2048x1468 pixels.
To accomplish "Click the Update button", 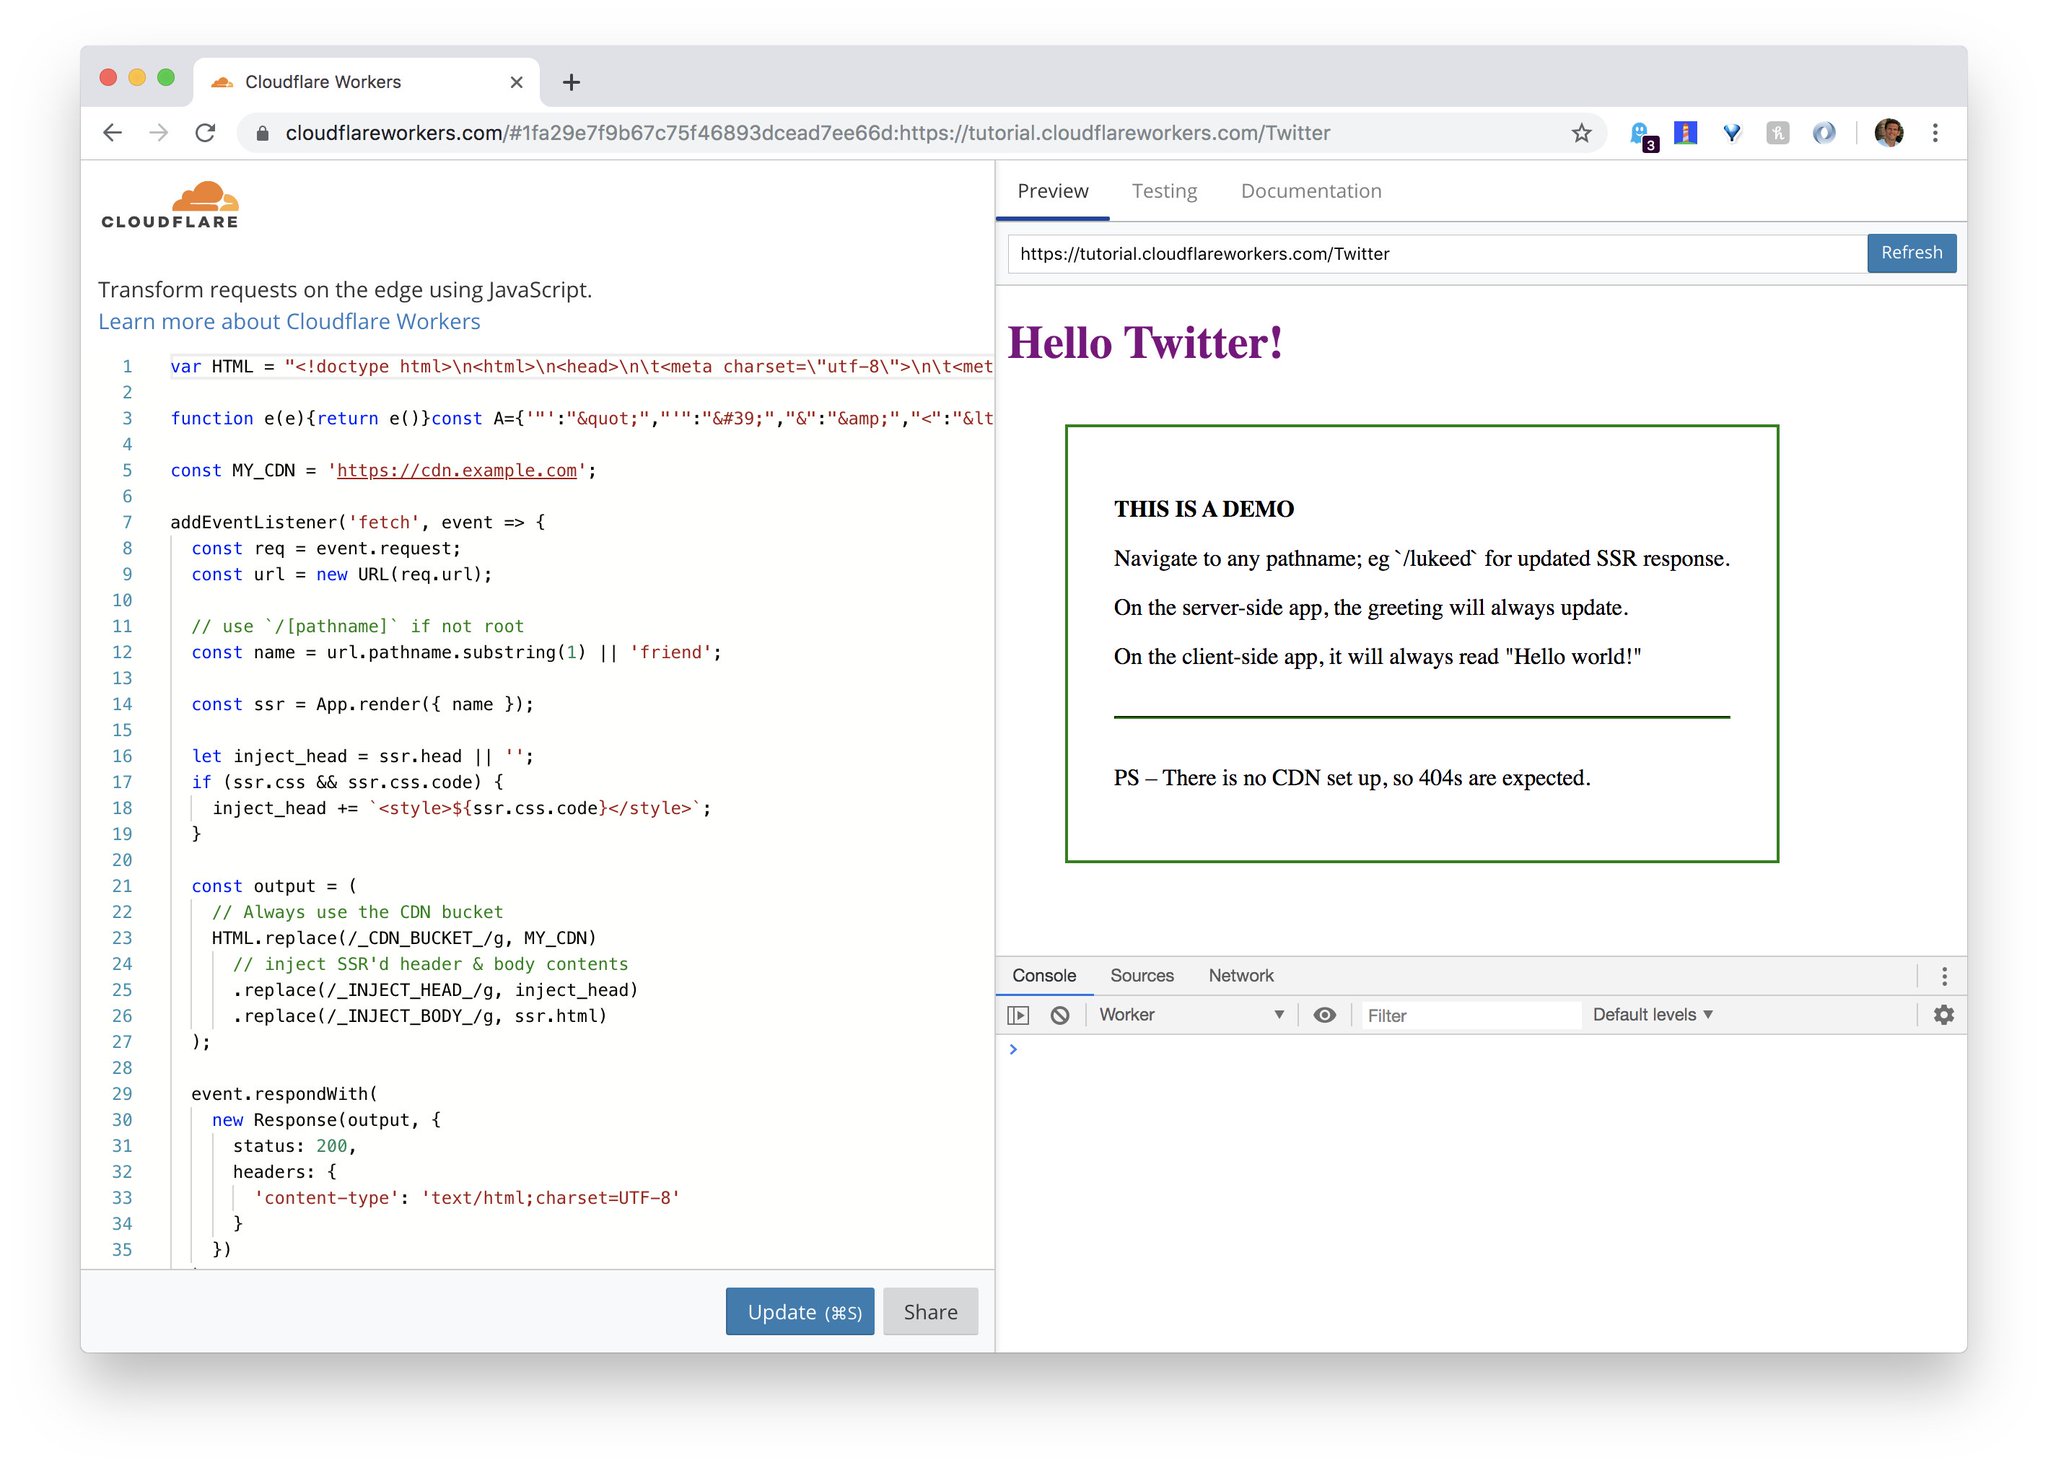I will point(800,1312).
